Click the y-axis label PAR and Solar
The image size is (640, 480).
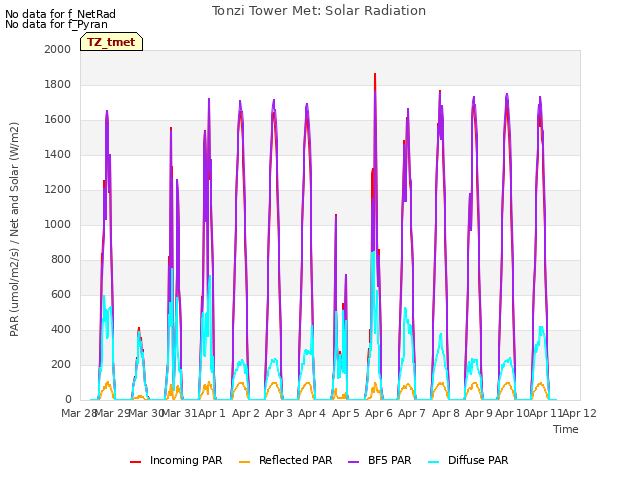(14, 229)
